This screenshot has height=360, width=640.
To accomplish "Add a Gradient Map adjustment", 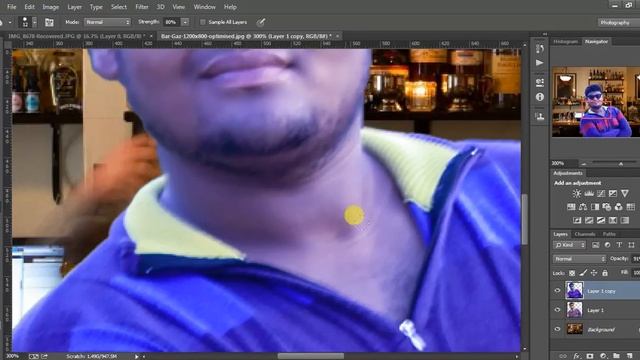I will click(624, 220).
